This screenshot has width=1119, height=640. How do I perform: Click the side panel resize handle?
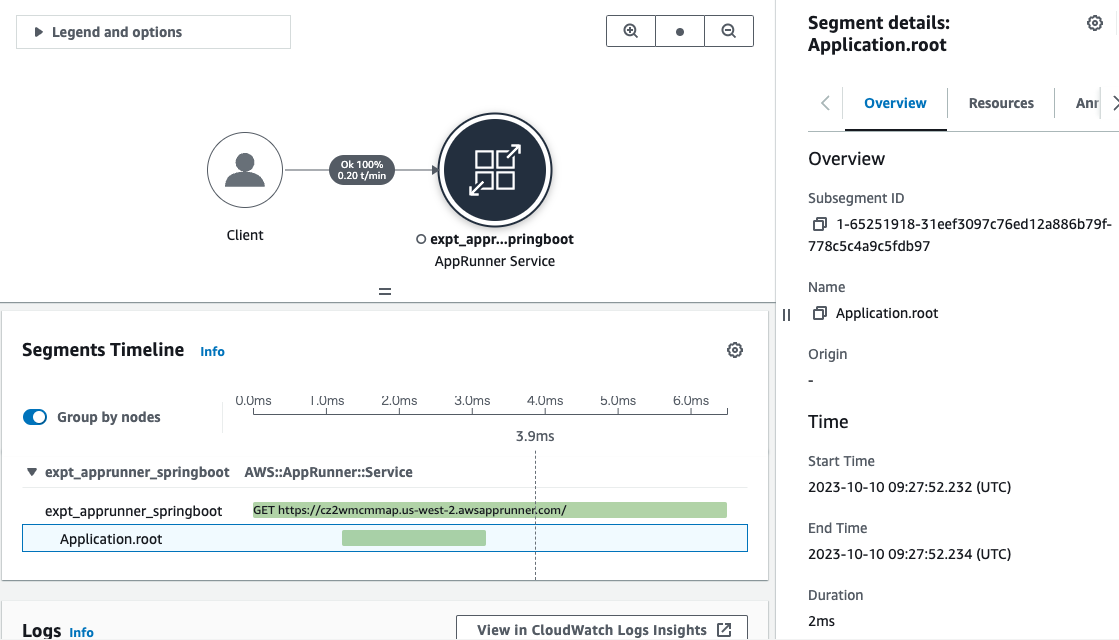(786, 315)
